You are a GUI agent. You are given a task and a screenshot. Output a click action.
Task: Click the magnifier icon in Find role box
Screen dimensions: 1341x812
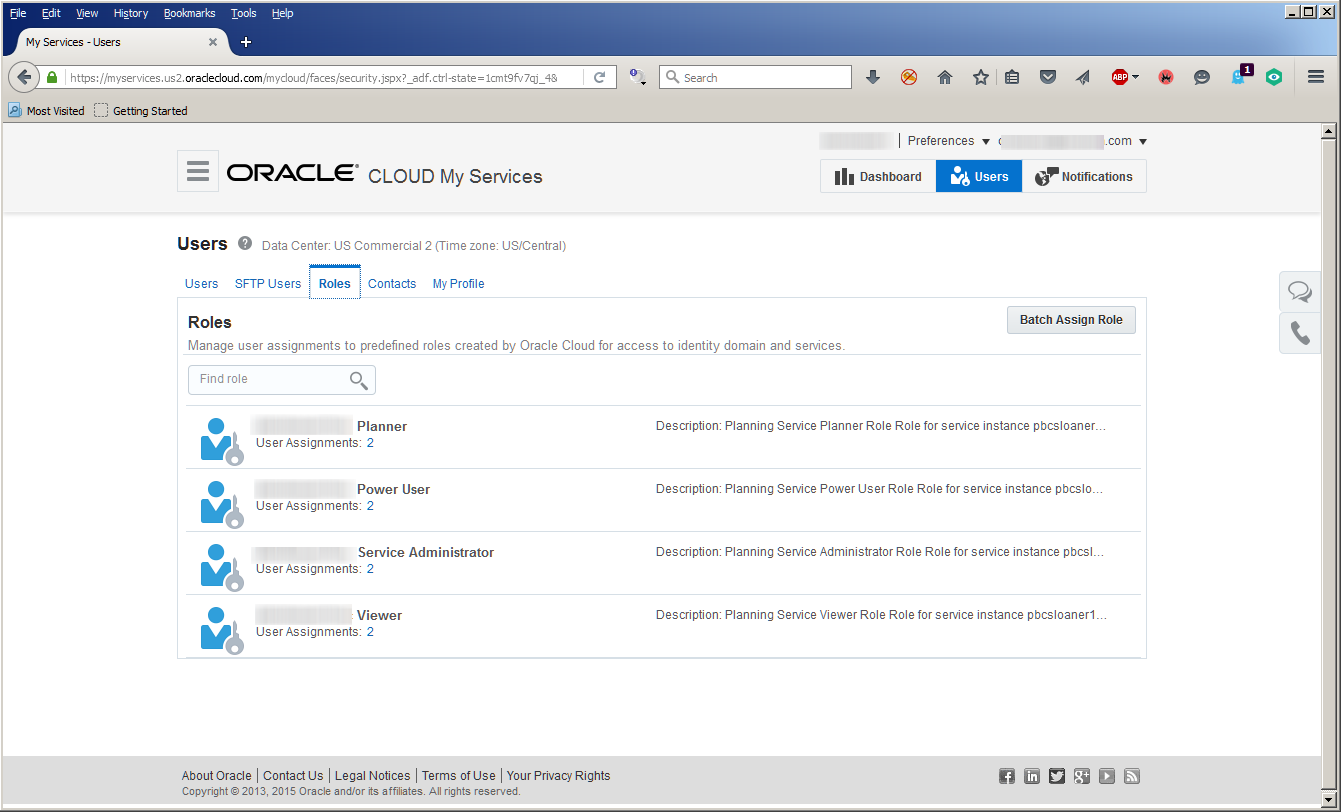[359, 380]
